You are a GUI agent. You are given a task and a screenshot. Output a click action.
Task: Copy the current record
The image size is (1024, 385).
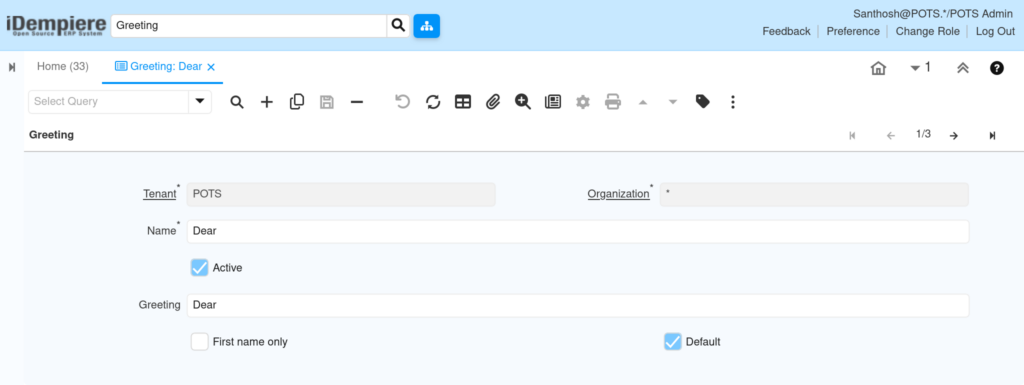coord(296,102)
